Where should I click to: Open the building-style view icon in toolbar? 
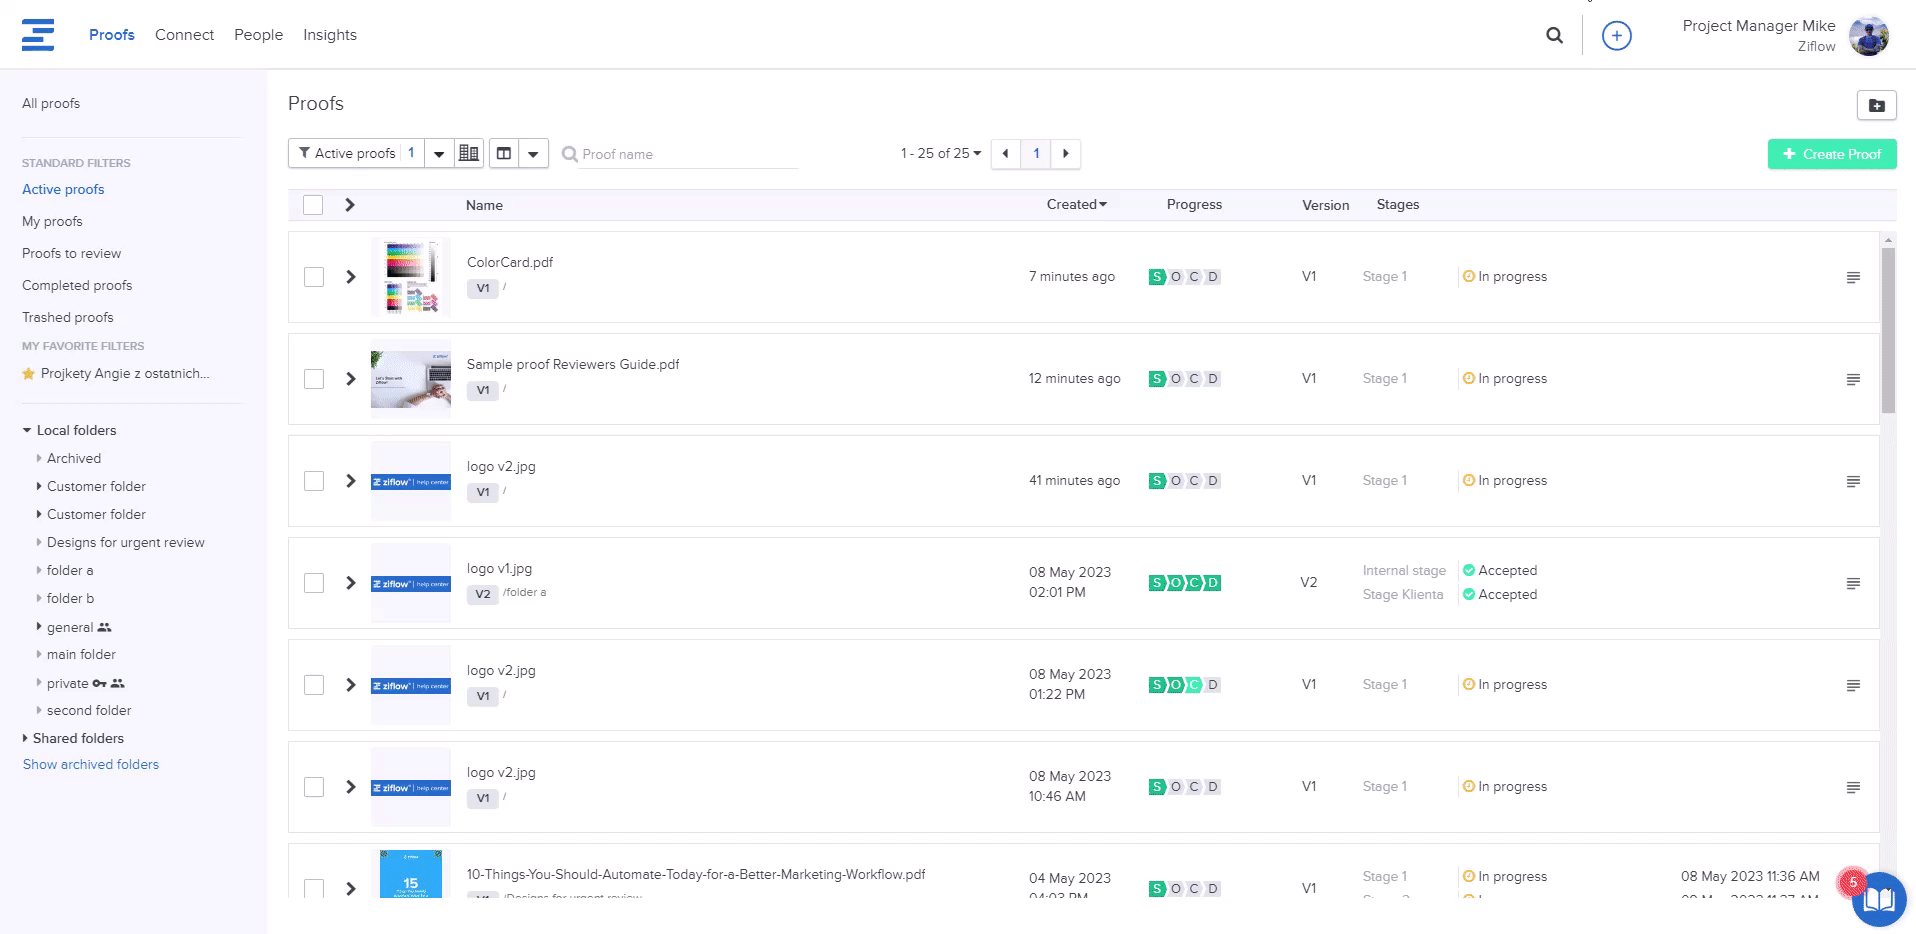(468, 153)
